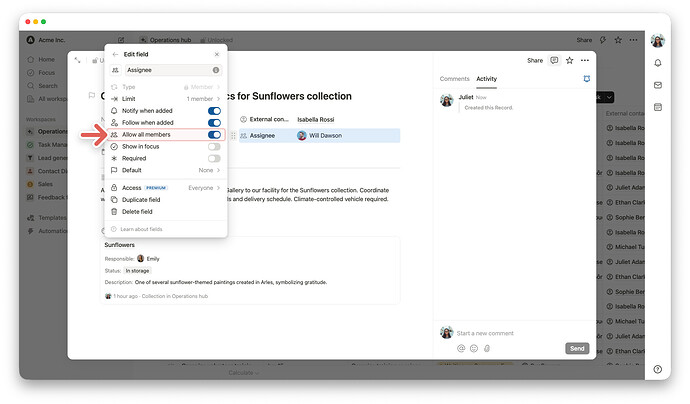This screenshot has height=404, width=690.
Task: Click the info icon in the Assignee name box
Action: [x=216, y=70]
